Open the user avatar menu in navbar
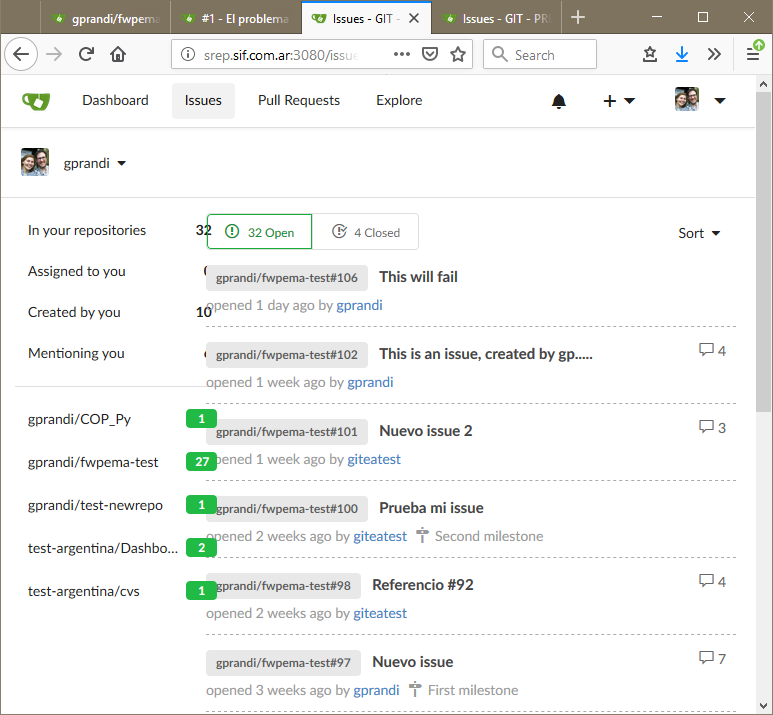 pyautogui.click(x=700, y=100)
